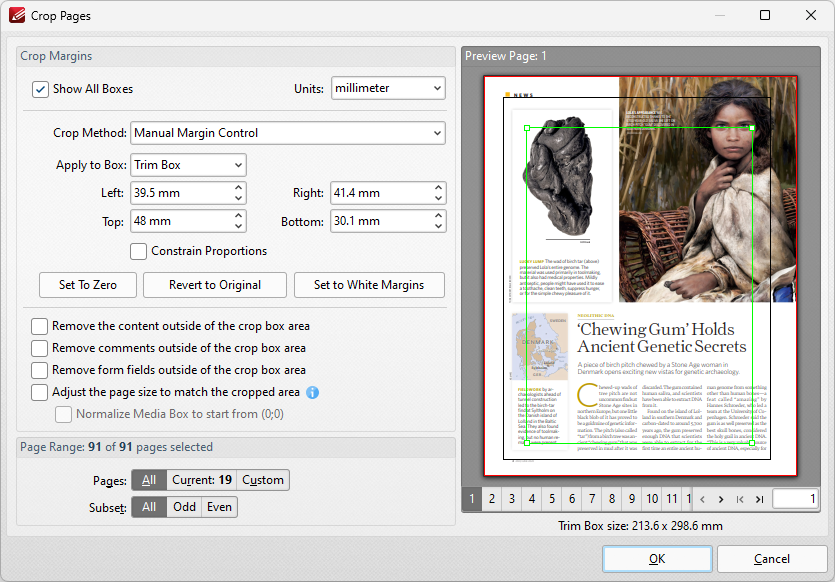
Task: Click the preview page number input field
Action: pyautogui.click(x=796, y=499)
